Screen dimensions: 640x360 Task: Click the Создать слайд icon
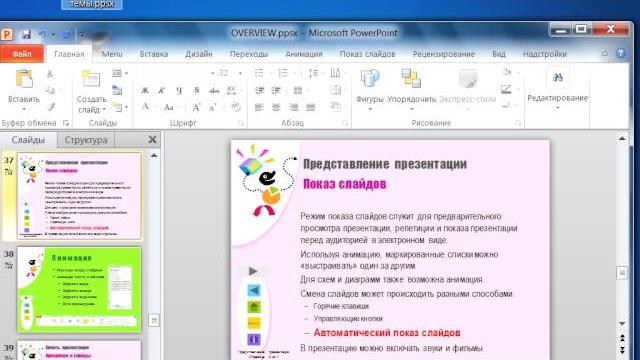pyautogui.click(x=91, y=78)
